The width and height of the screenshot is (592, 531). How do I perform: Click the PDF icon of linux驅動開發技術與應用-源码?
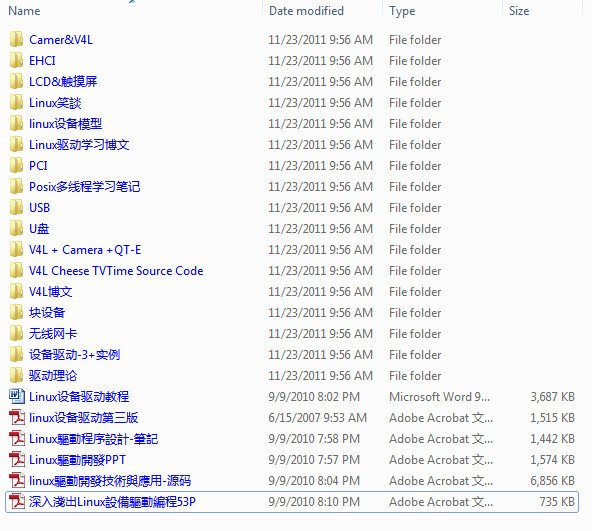pos(17,480)
